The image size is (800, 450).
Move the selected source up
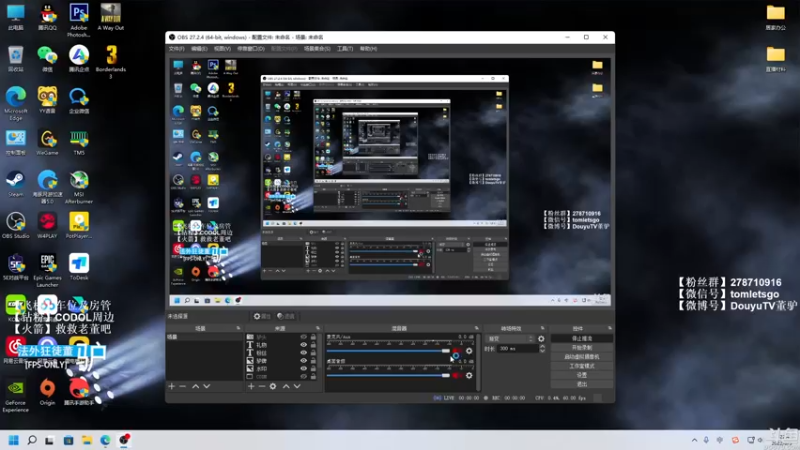point(286,386)
